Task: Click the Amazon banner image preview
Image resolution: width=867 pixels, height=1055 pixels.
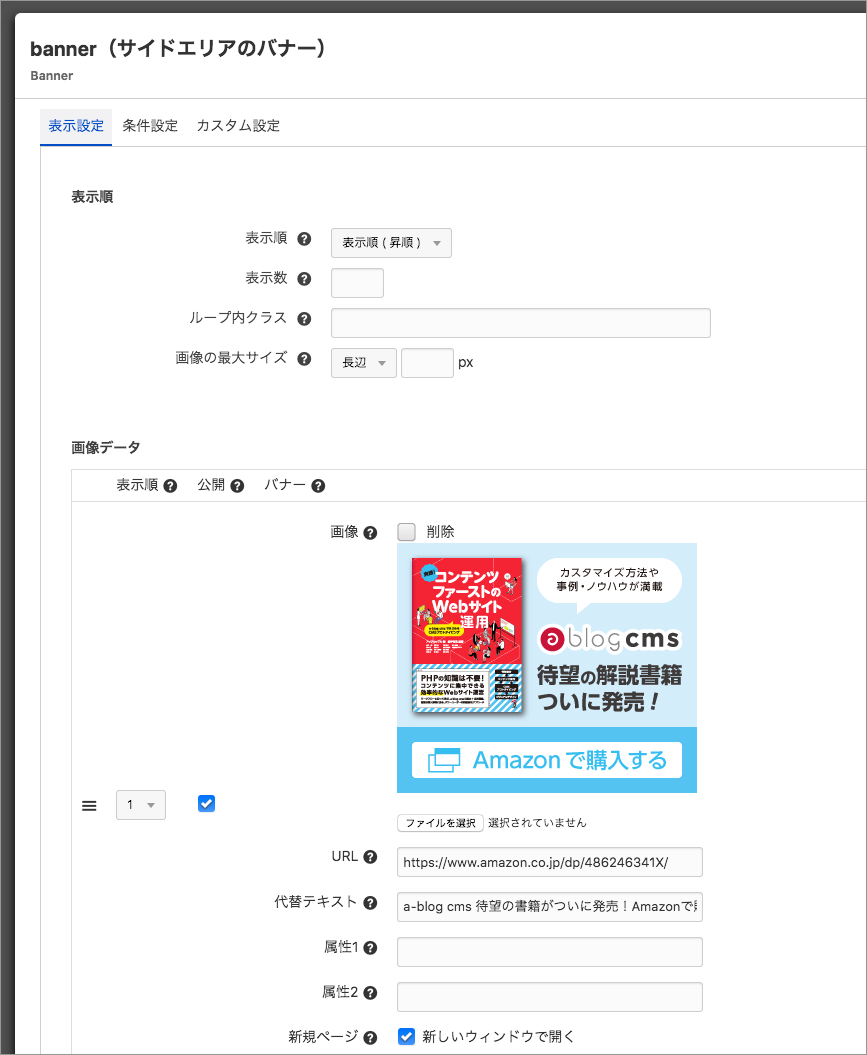Action: 547,668
